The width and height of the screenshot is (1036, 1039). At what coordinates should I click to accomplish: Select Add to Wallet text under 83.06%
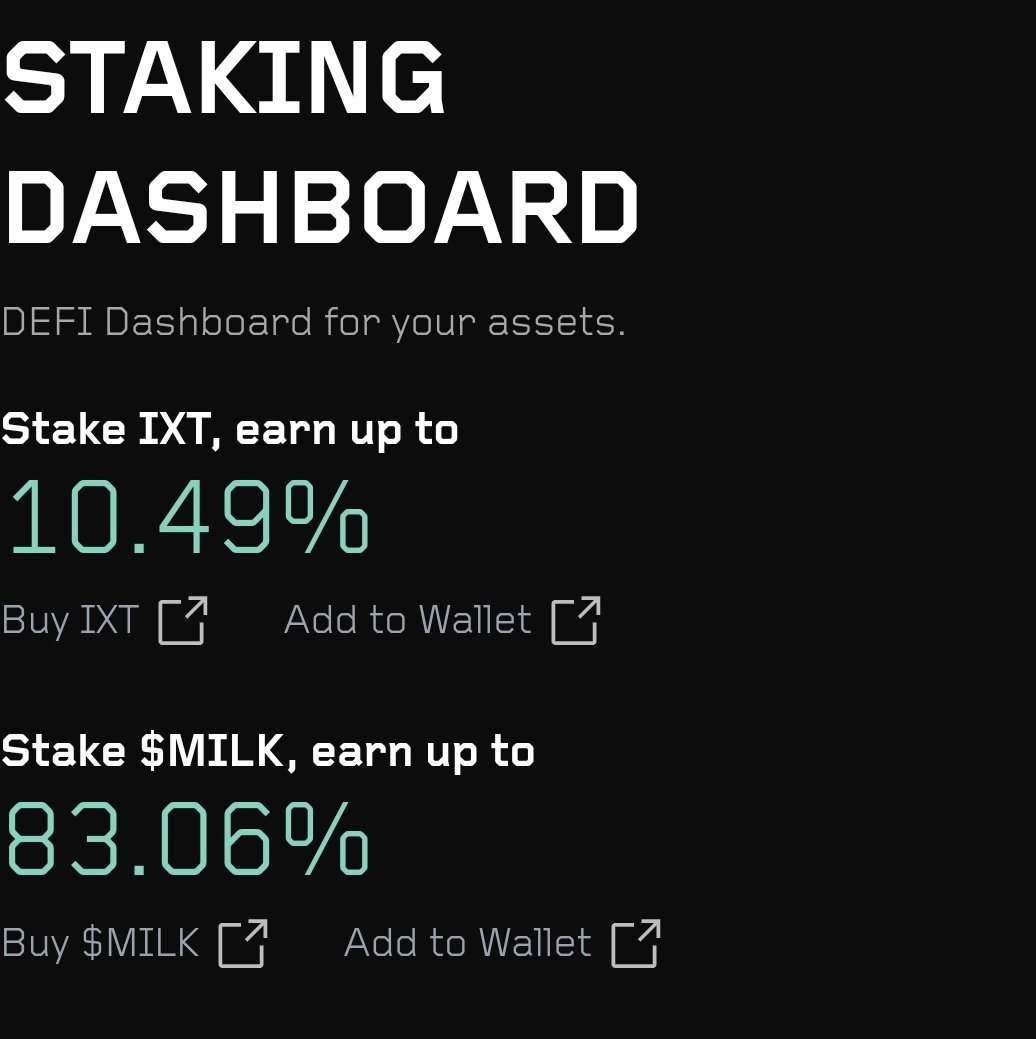pos(468,942)
